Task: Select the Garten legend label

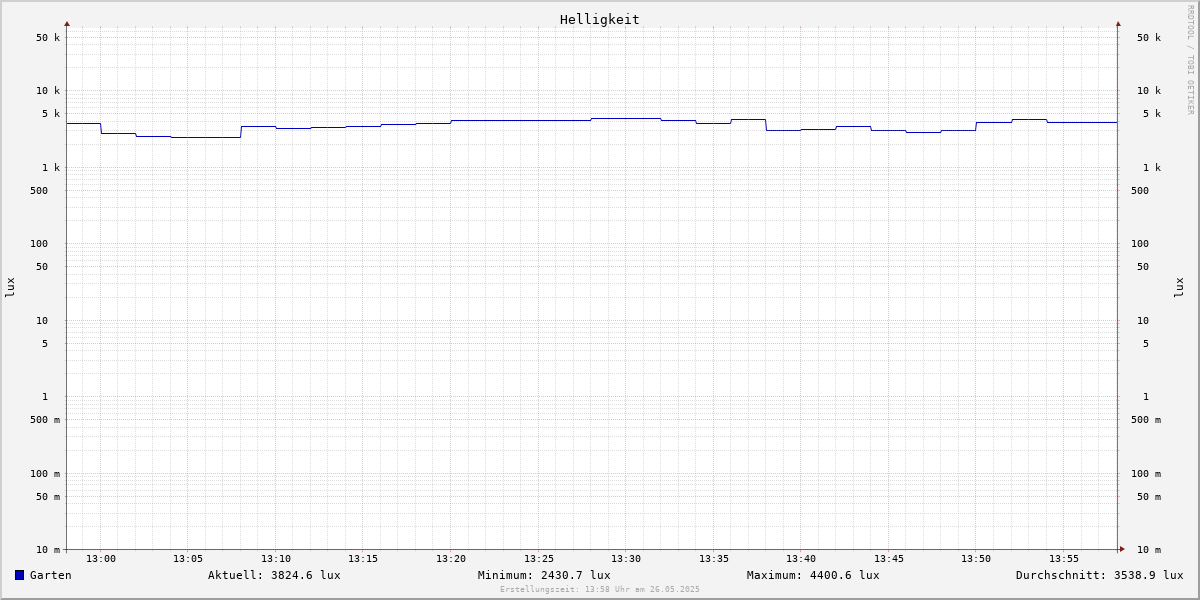Action: coord(51,575)
